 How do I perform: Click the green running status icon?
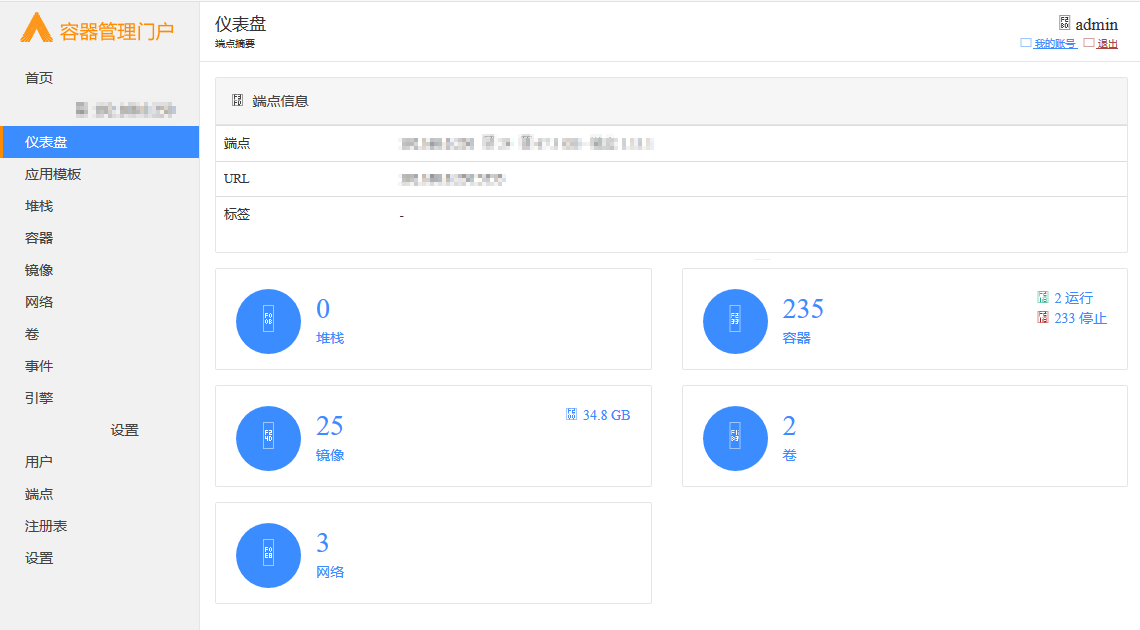(1043, 297)
